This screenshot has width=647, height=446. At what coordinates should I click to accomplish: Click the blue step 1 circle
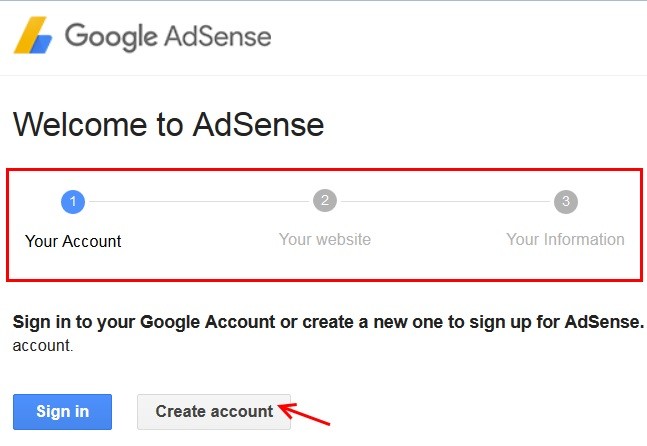coord(72,202)
